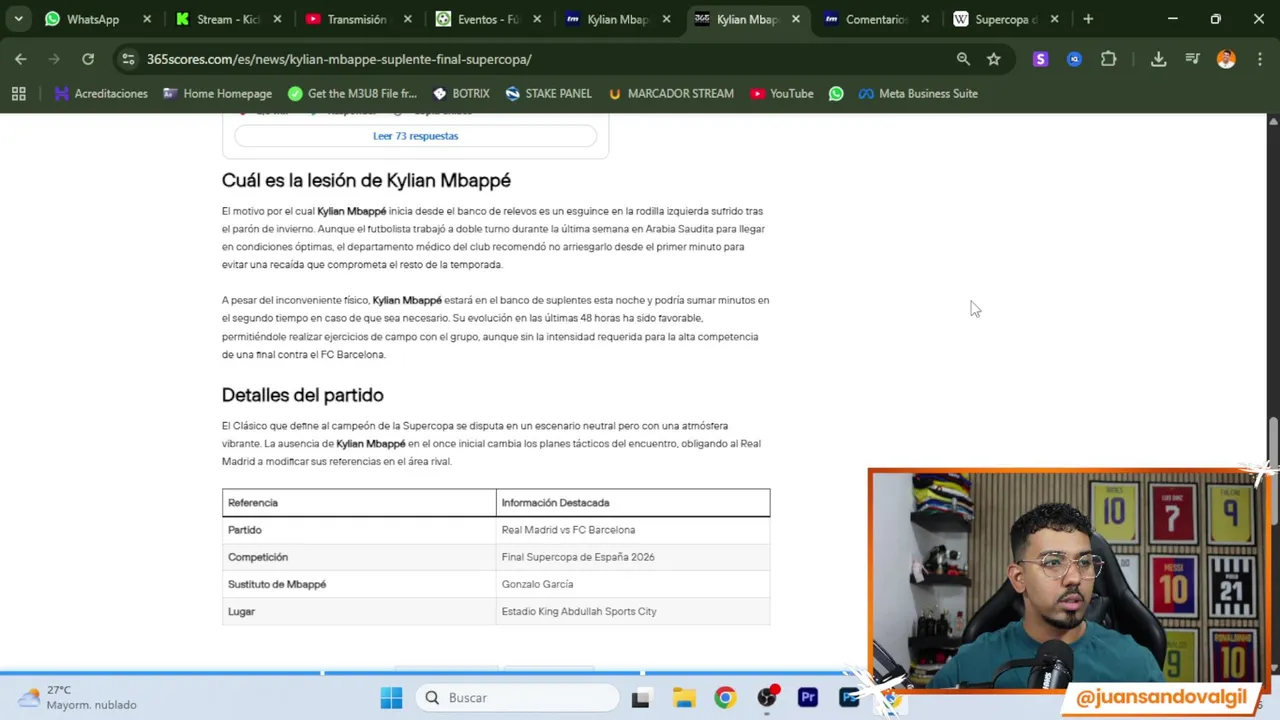Open the YouTube bookmark
1280x720 pixels.
[781, 93]
